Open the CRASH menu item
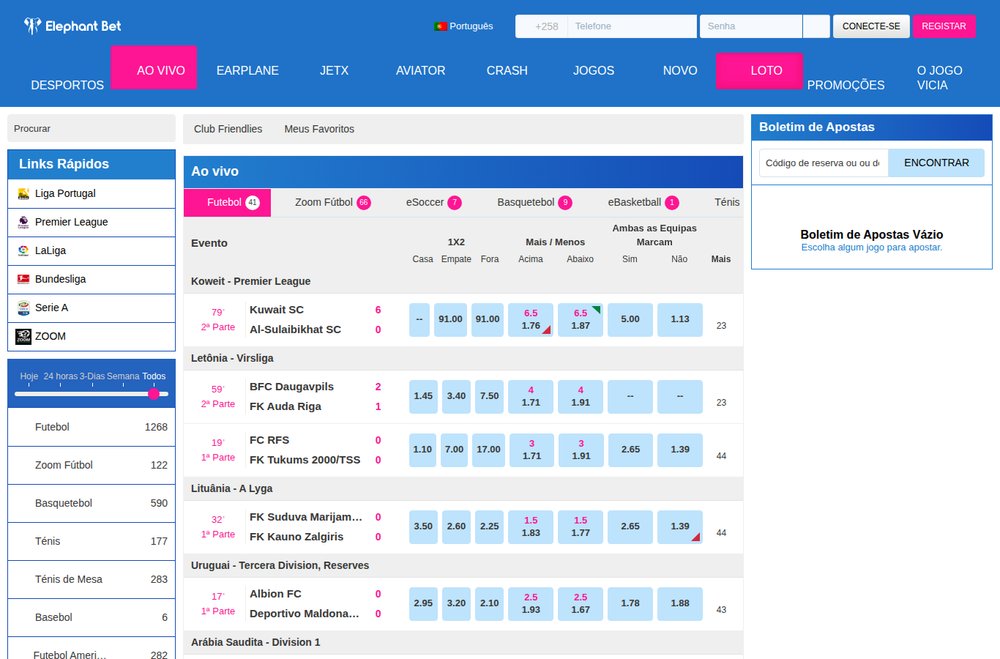The height and width of the screenshot is (659, 1000). tap(507, 70)
